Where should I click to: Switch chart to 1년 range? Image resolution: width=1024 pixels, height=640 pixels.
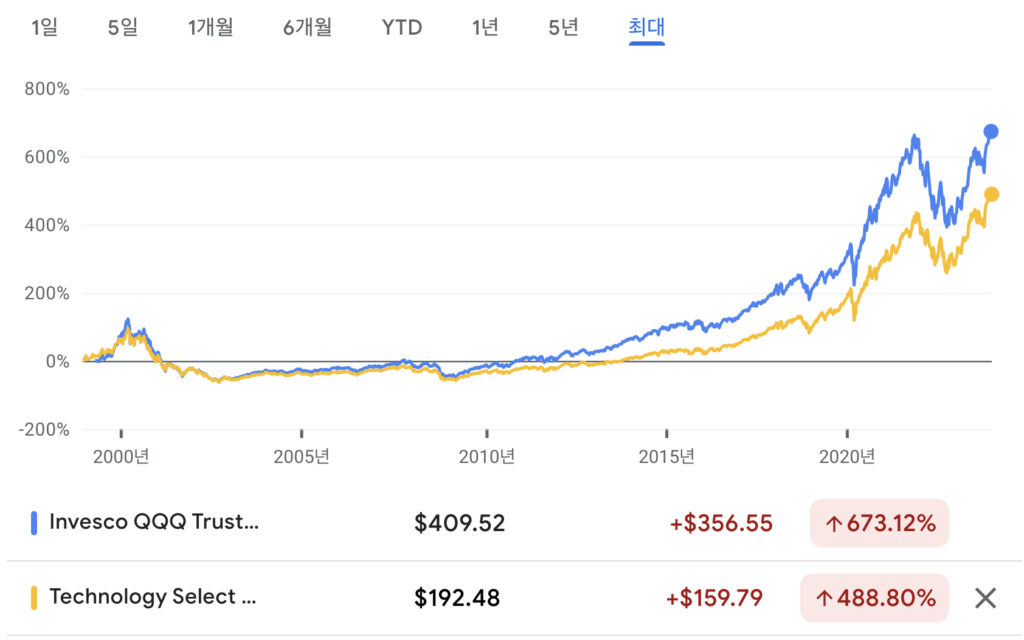click(x=485, y=27)
